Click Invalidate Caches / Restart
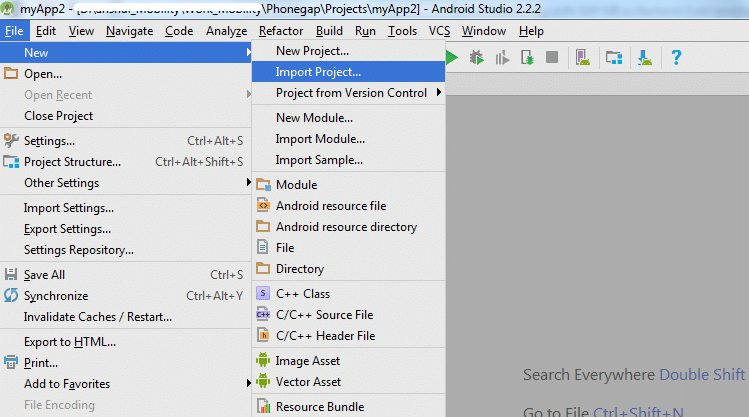 [98, 317]
